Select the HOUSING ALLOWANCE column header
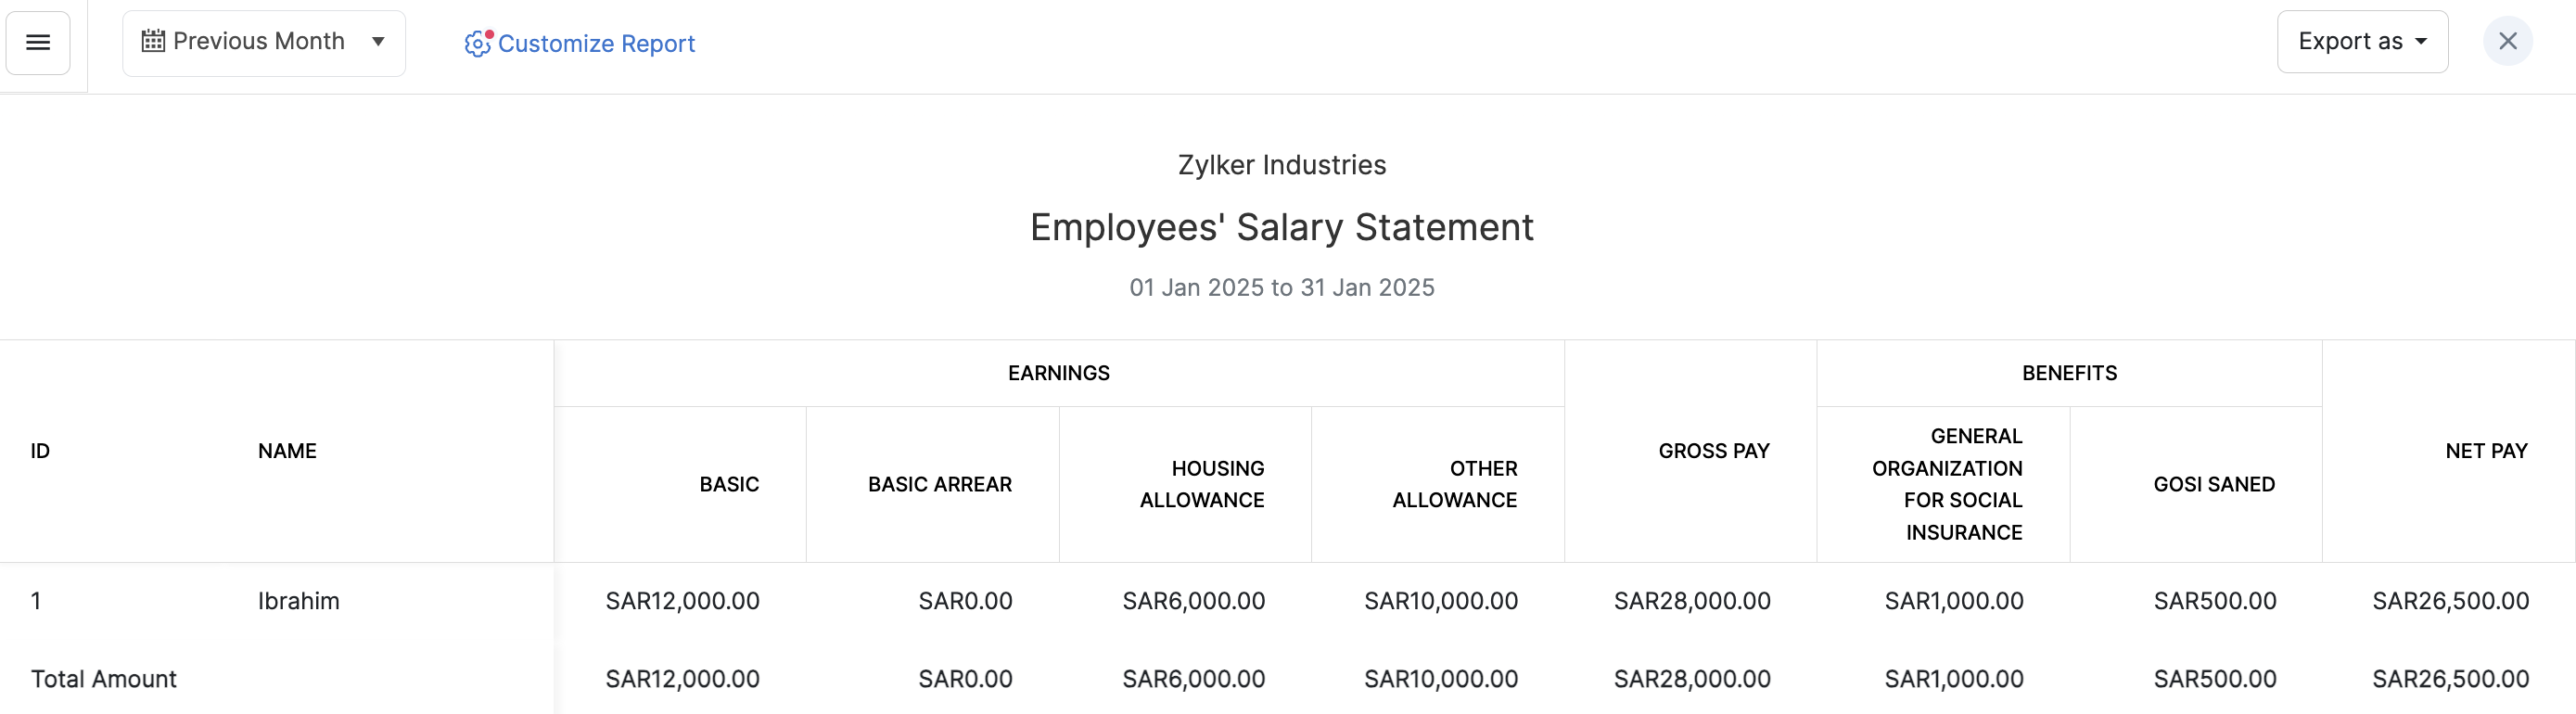This screenshot has height=714, width=2576. (1202, 485)
